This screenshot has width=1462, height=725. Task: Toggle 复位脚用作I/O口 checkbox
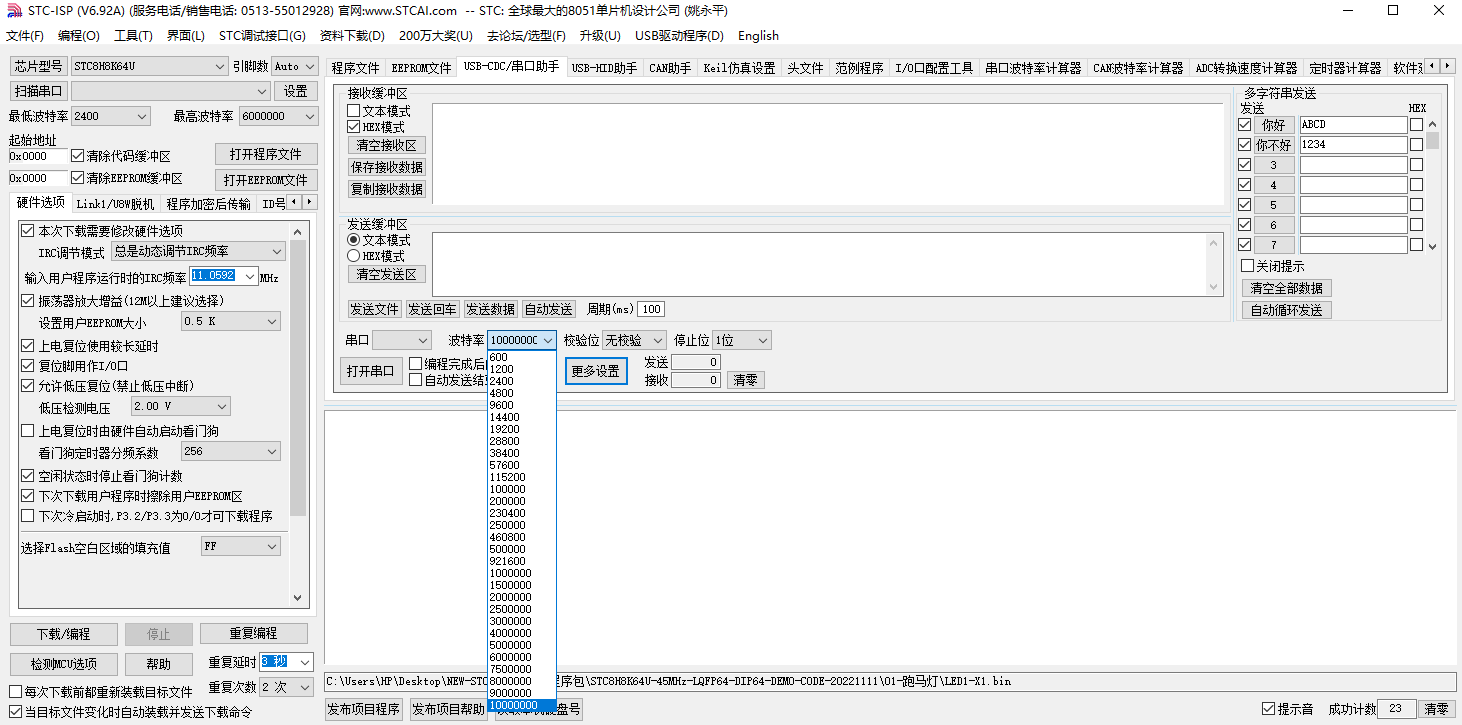point(28,366)
